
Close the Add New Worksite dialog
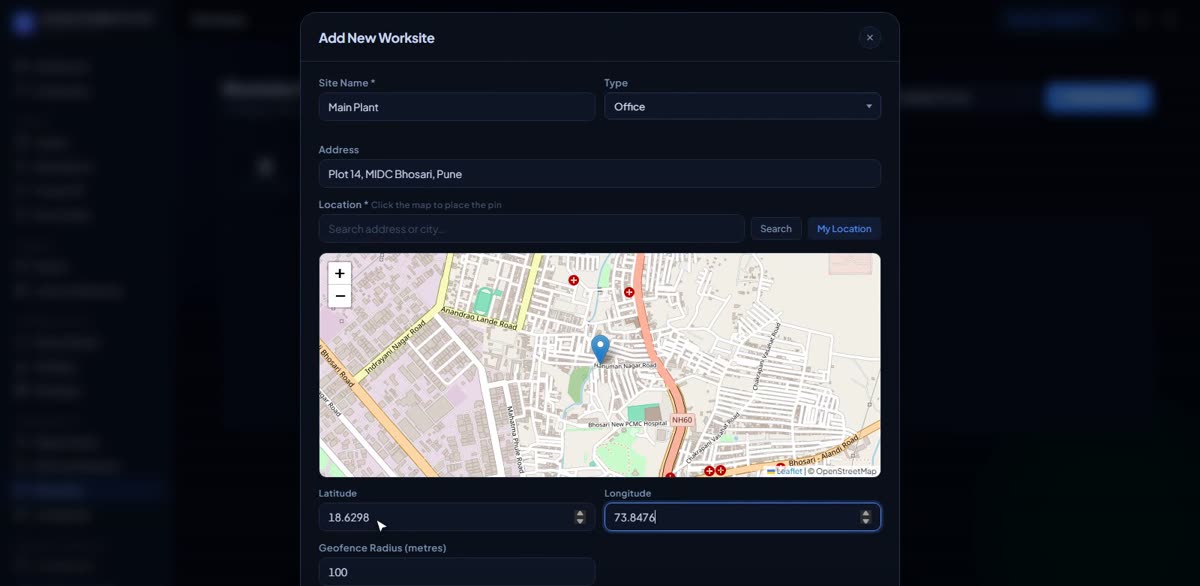click(869, 38)
